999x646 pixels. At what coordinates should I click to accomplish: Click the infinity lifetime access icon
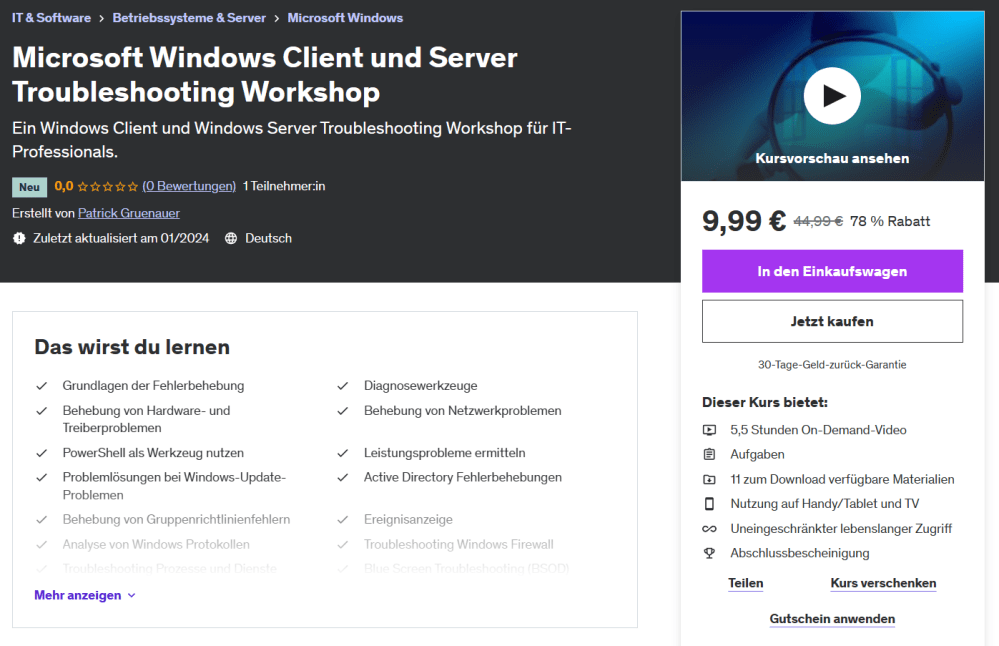[709, 528]
